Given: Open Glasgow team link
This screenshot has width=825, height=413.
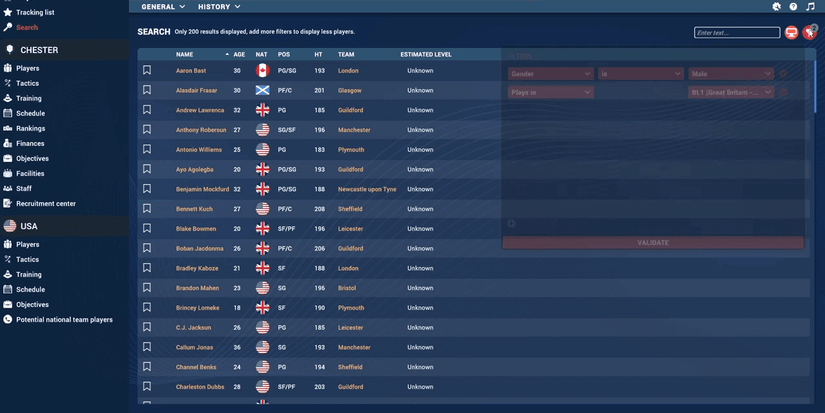Looking at the screenshot, I should coord(349,90).
